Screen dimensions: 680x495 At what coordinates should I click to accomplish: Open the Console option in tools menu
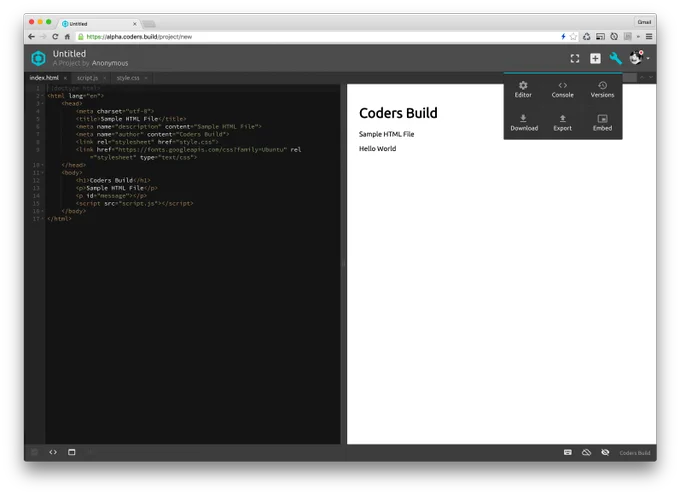pos(562,89)
